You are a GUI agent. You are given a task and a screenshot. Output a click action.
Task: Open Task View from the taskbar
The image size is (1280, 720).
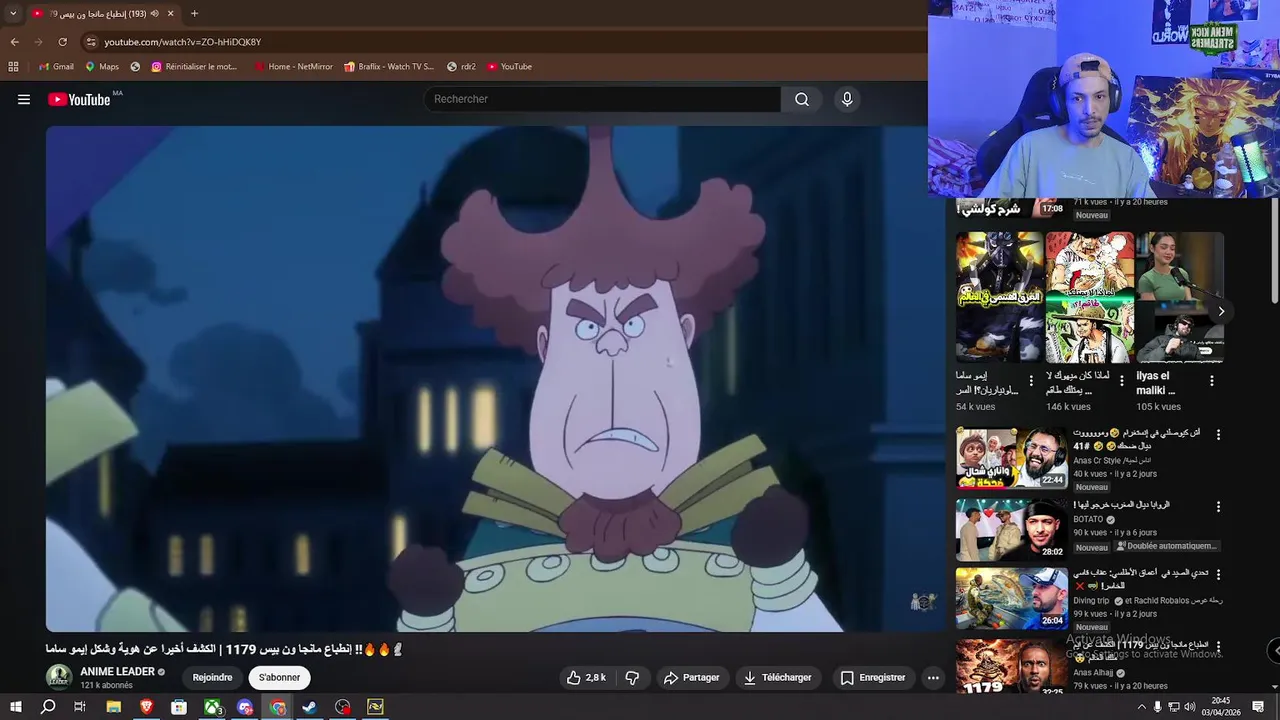pyautogui.click(x=80, y=707)
